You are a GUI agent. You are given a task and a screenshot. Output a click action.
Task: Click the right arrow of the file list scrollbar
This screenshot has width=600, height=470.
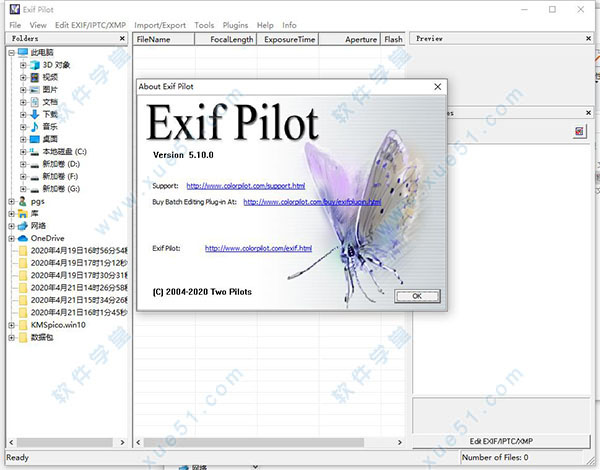click(x=399, y=442)
